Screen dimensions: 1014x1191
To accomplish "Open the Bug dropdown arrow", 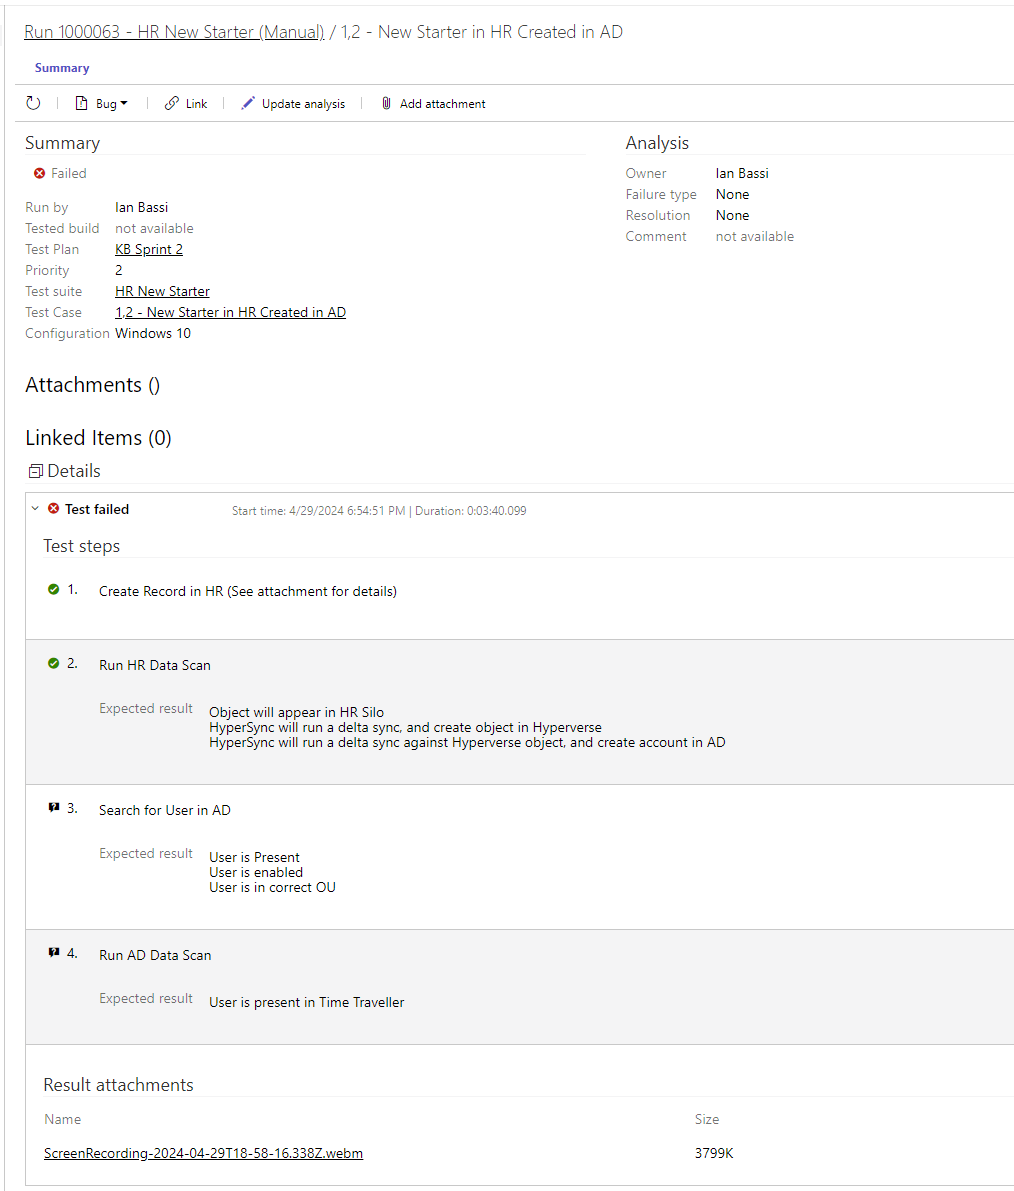I will (122, 103).
